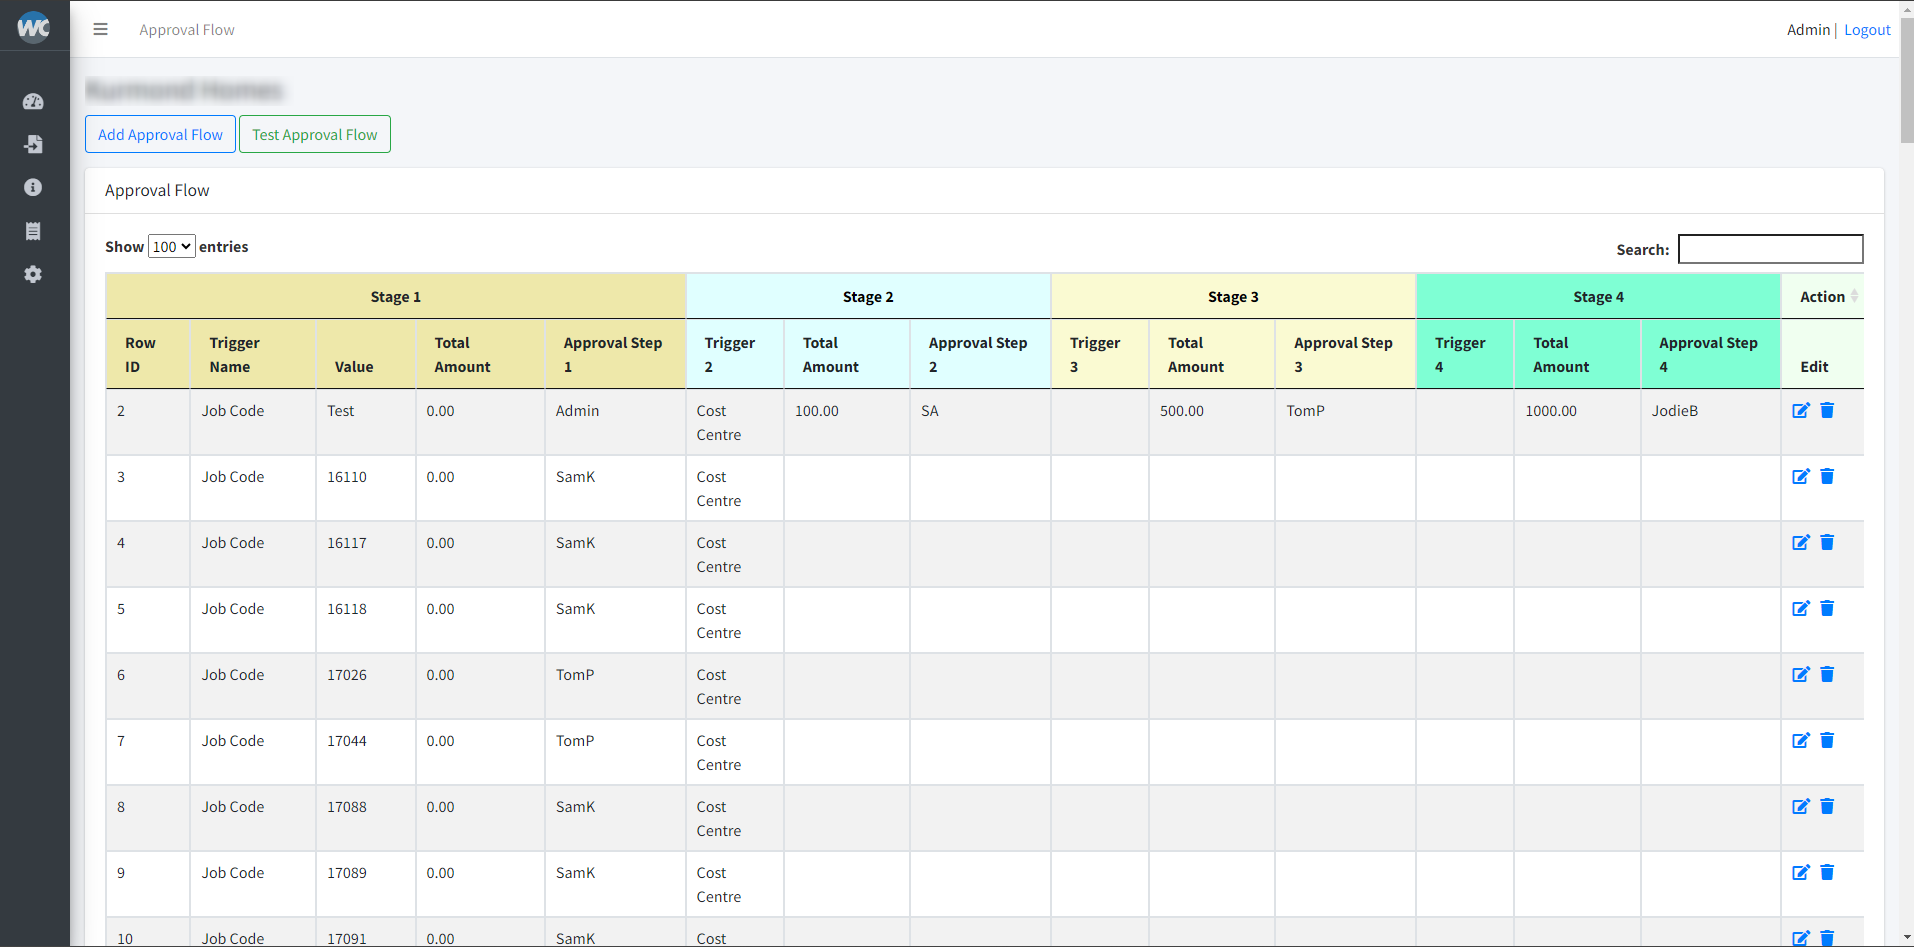This screenshot has height=947, width=1914.
Task: Delete row 5 with value 16118
Action: 1827,608
